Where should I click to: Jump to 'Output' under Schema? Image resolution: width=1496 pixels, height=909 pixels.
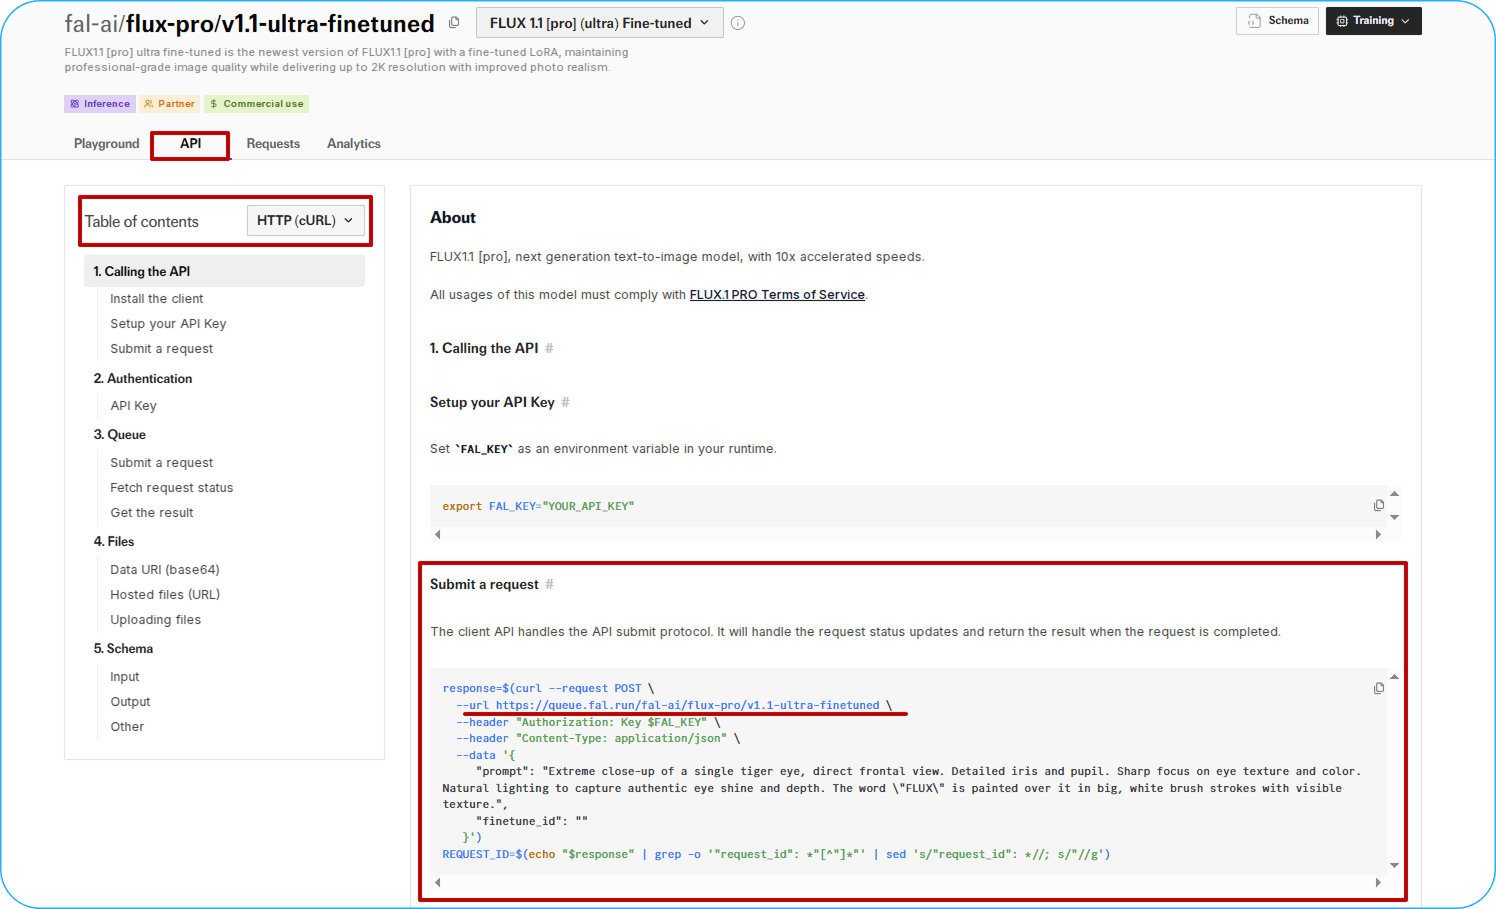point(130,702)
